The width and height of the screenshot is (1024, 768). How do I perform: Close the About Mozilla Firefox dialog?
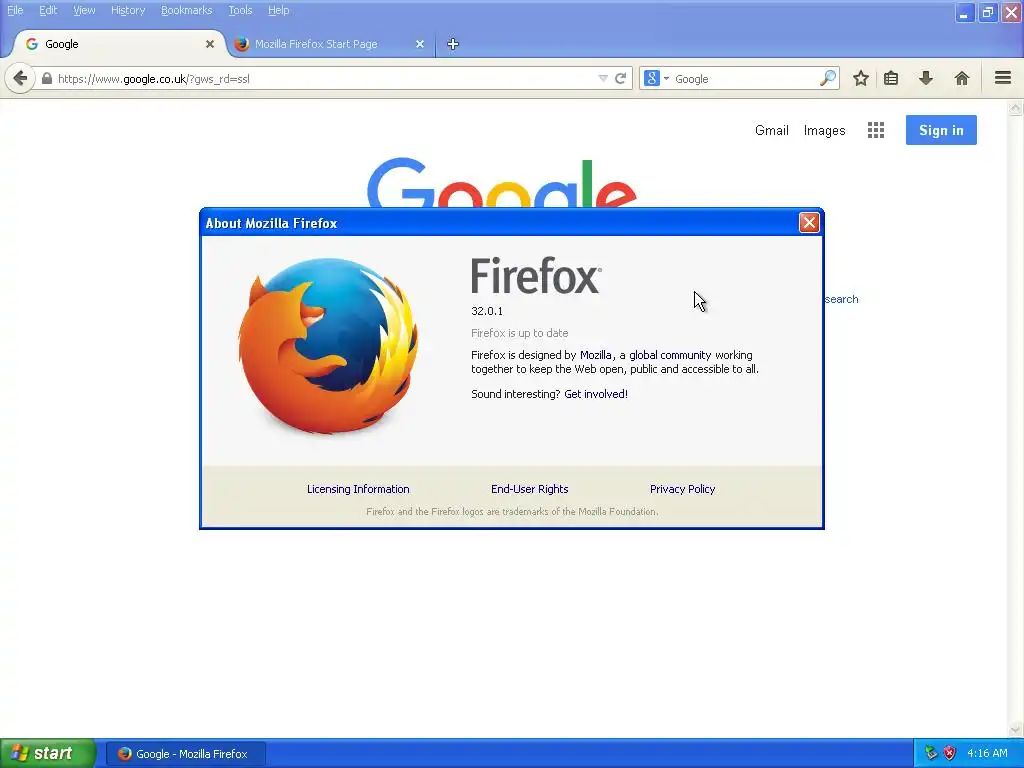pos(809,223)
